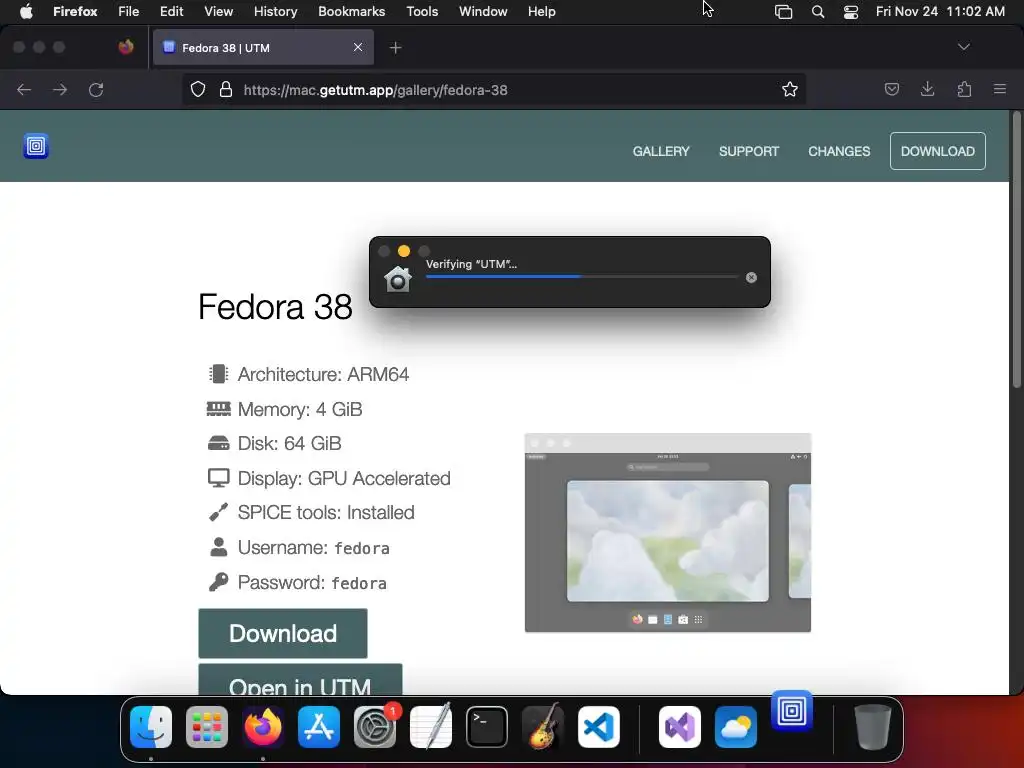The width and height of the screenshot is (1024, 768).
Task: Go back with browser back arrow
Action: 24,89
